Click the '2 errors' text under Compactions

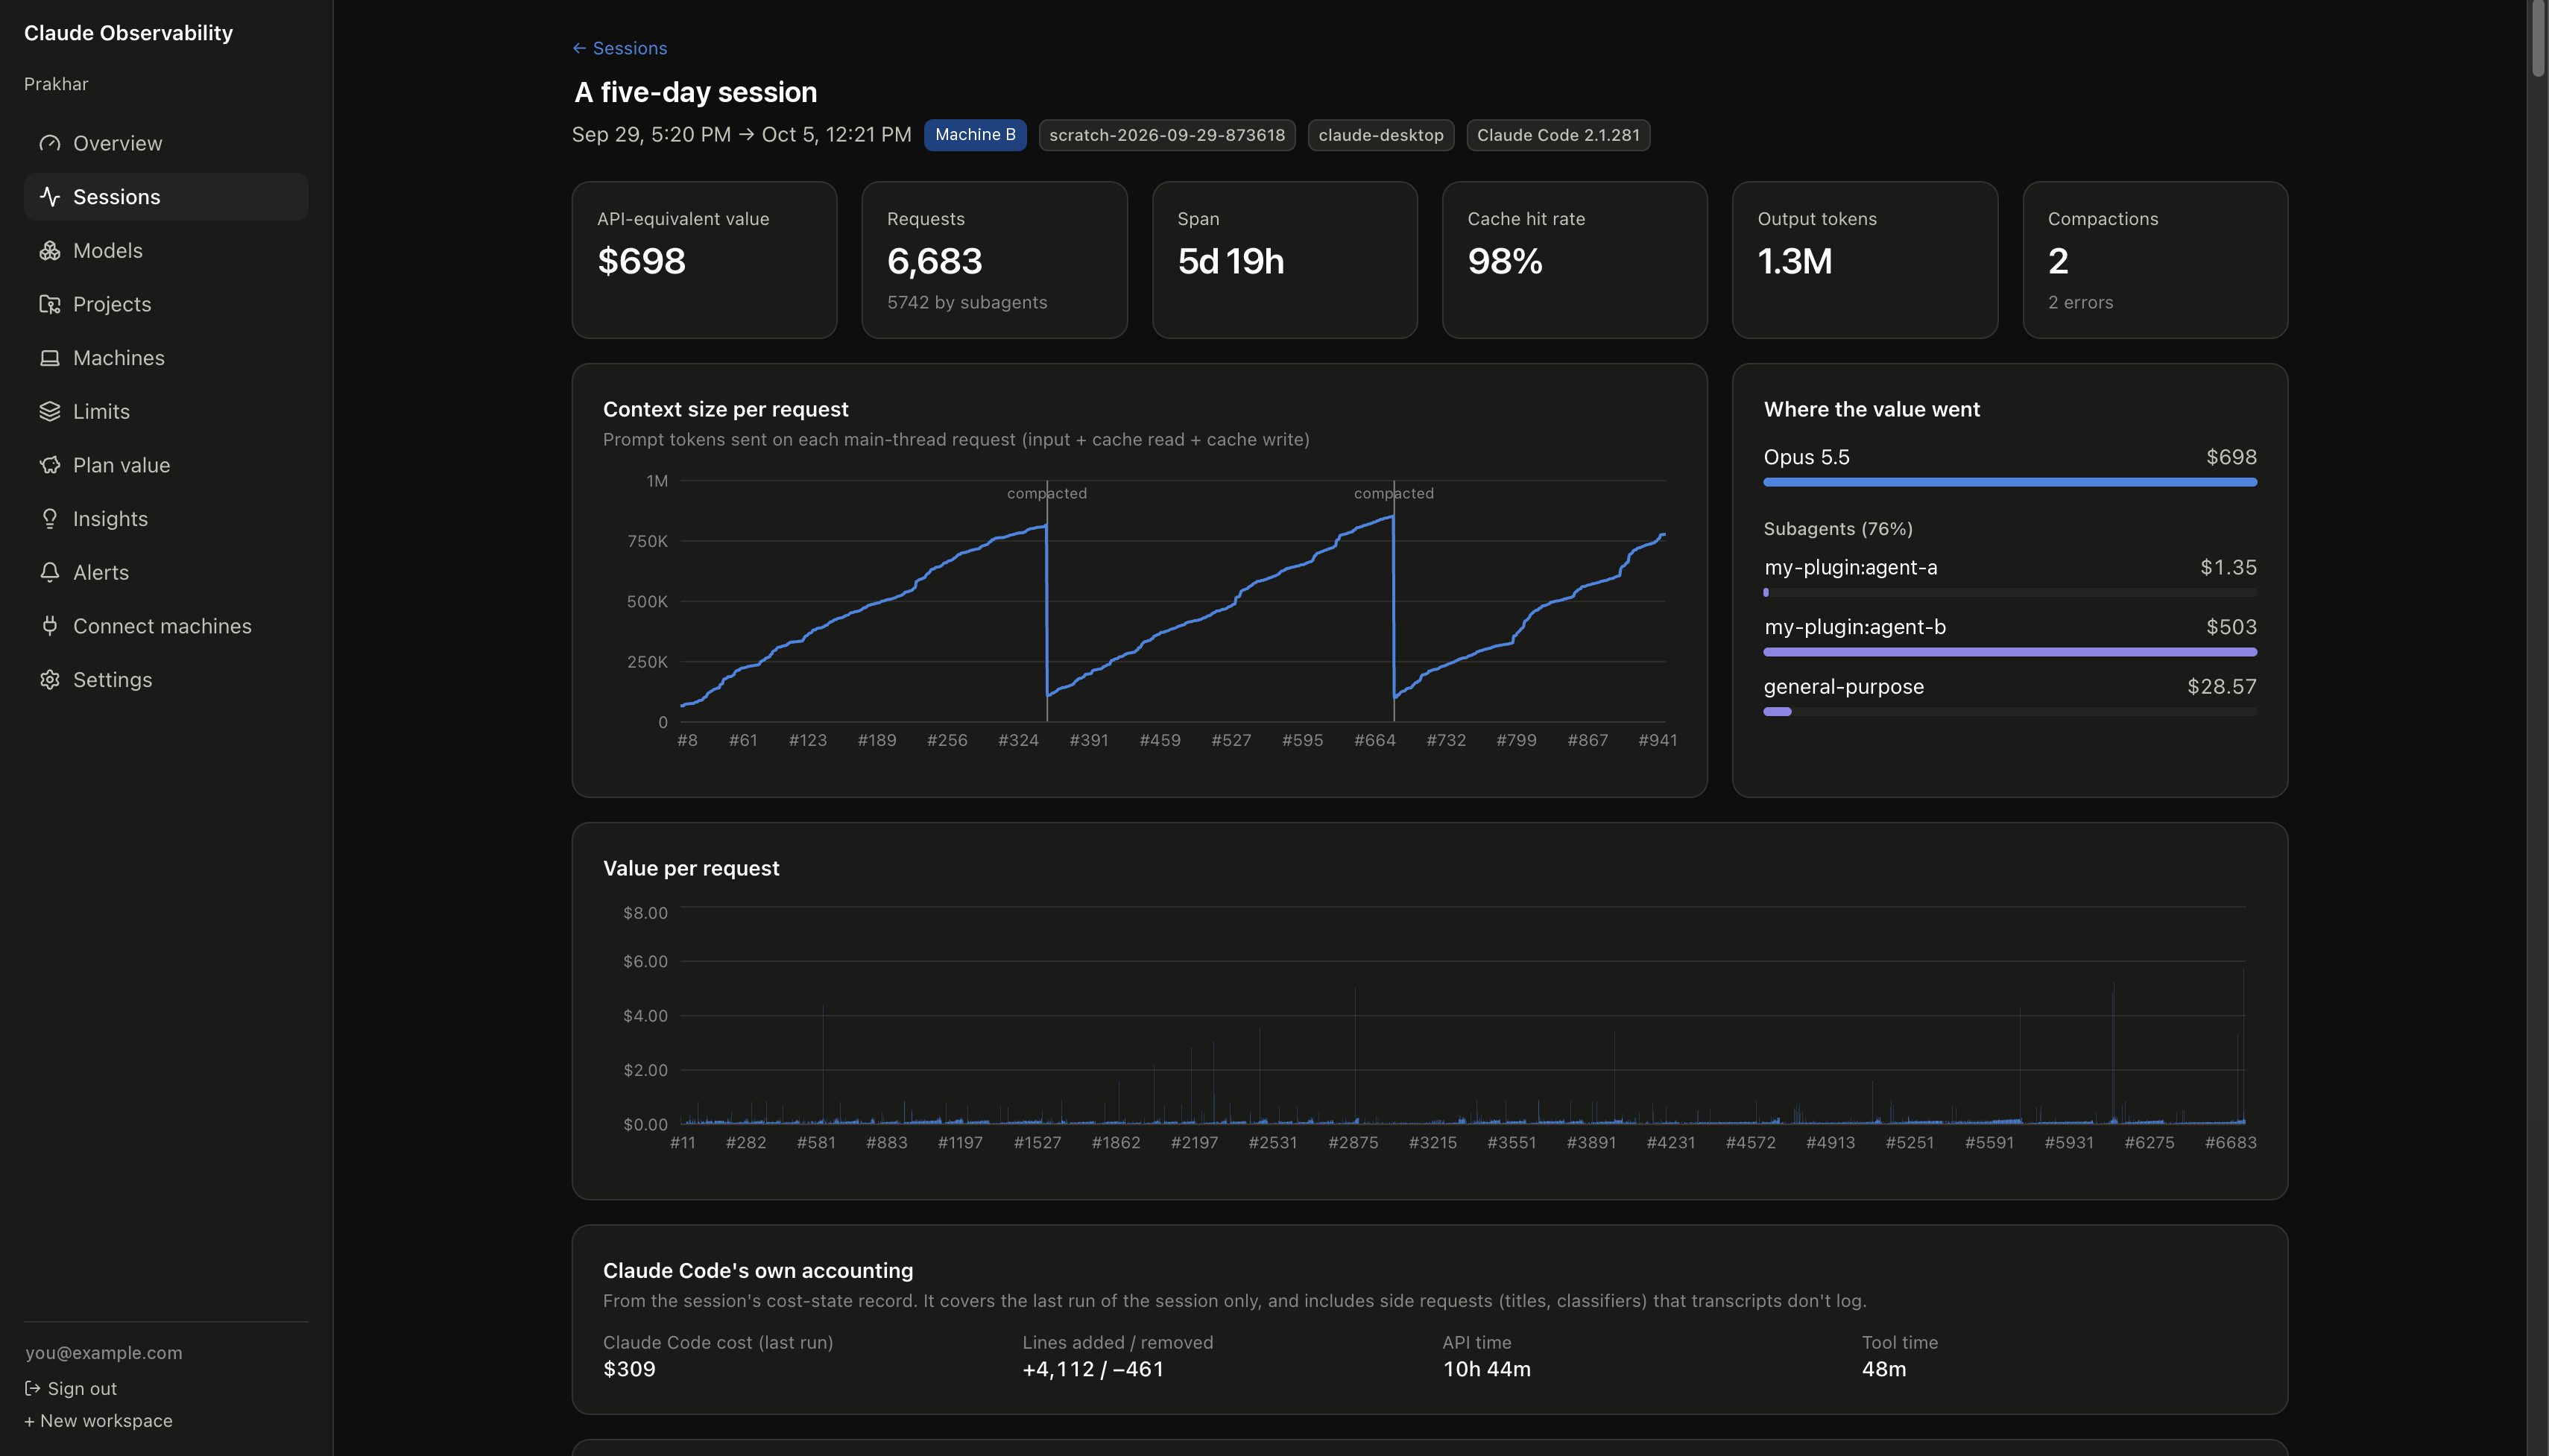[x=2080, y=302]
